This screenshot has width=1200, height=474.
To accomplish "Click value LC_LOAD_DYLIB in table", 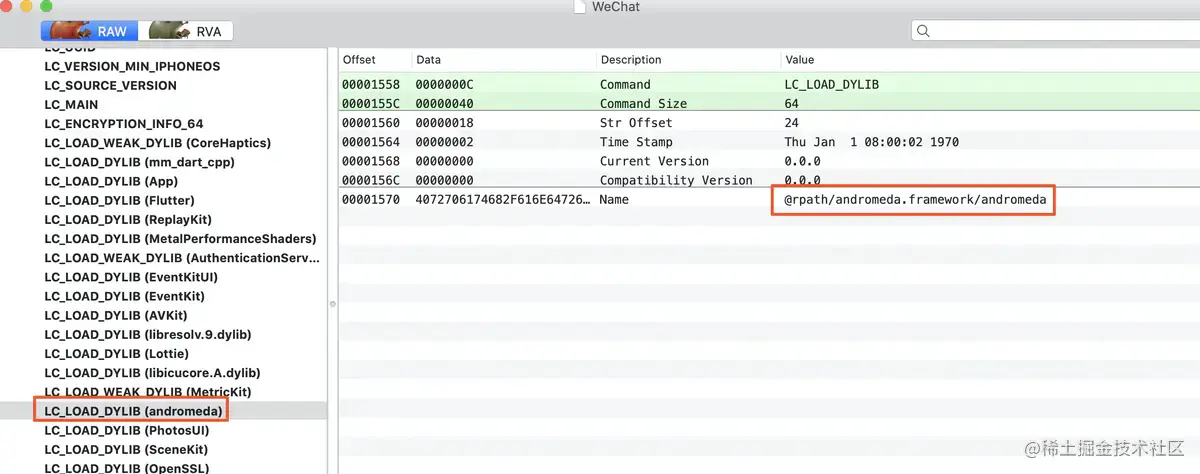I will coord(832,85).
